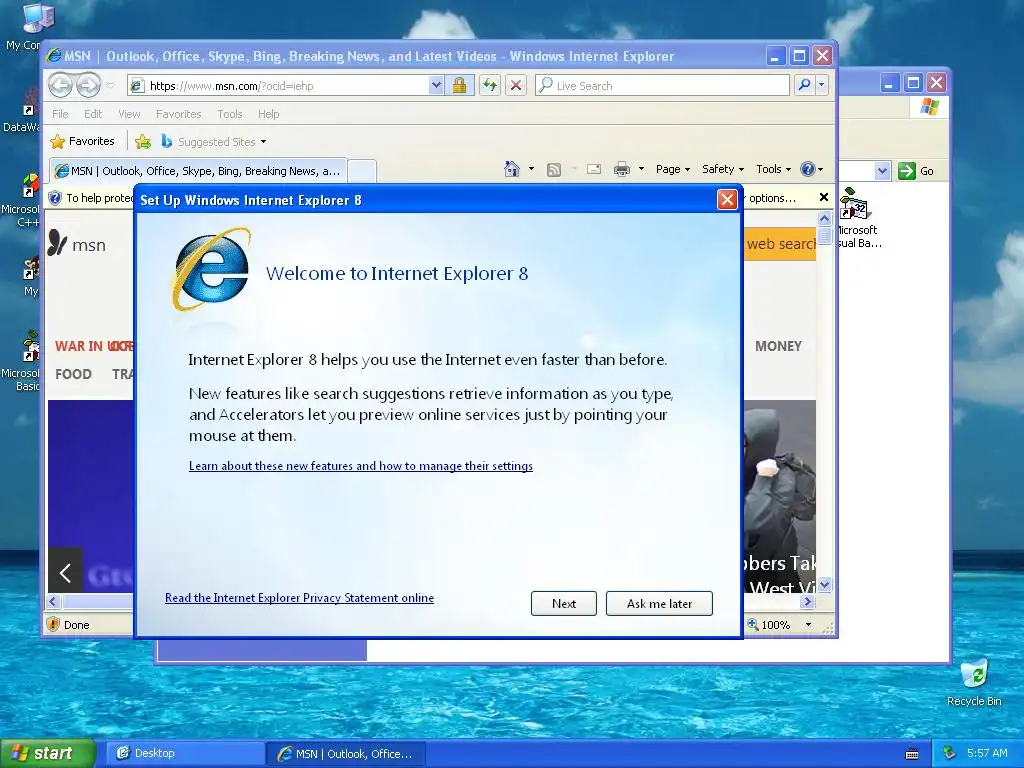Close the information bar with the X
This screenshot has height=768, width=1024.
click(824, 197)
